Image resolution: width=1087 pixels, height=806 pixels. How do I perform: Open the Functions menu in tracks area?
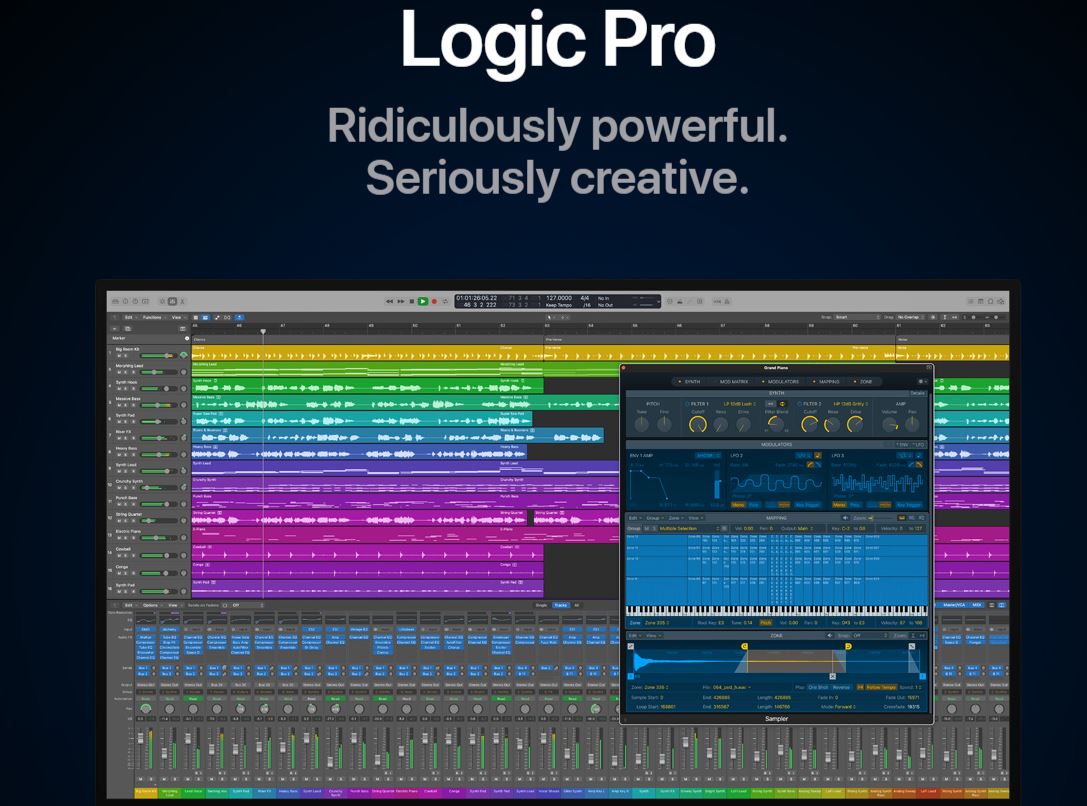click(153, 317)
